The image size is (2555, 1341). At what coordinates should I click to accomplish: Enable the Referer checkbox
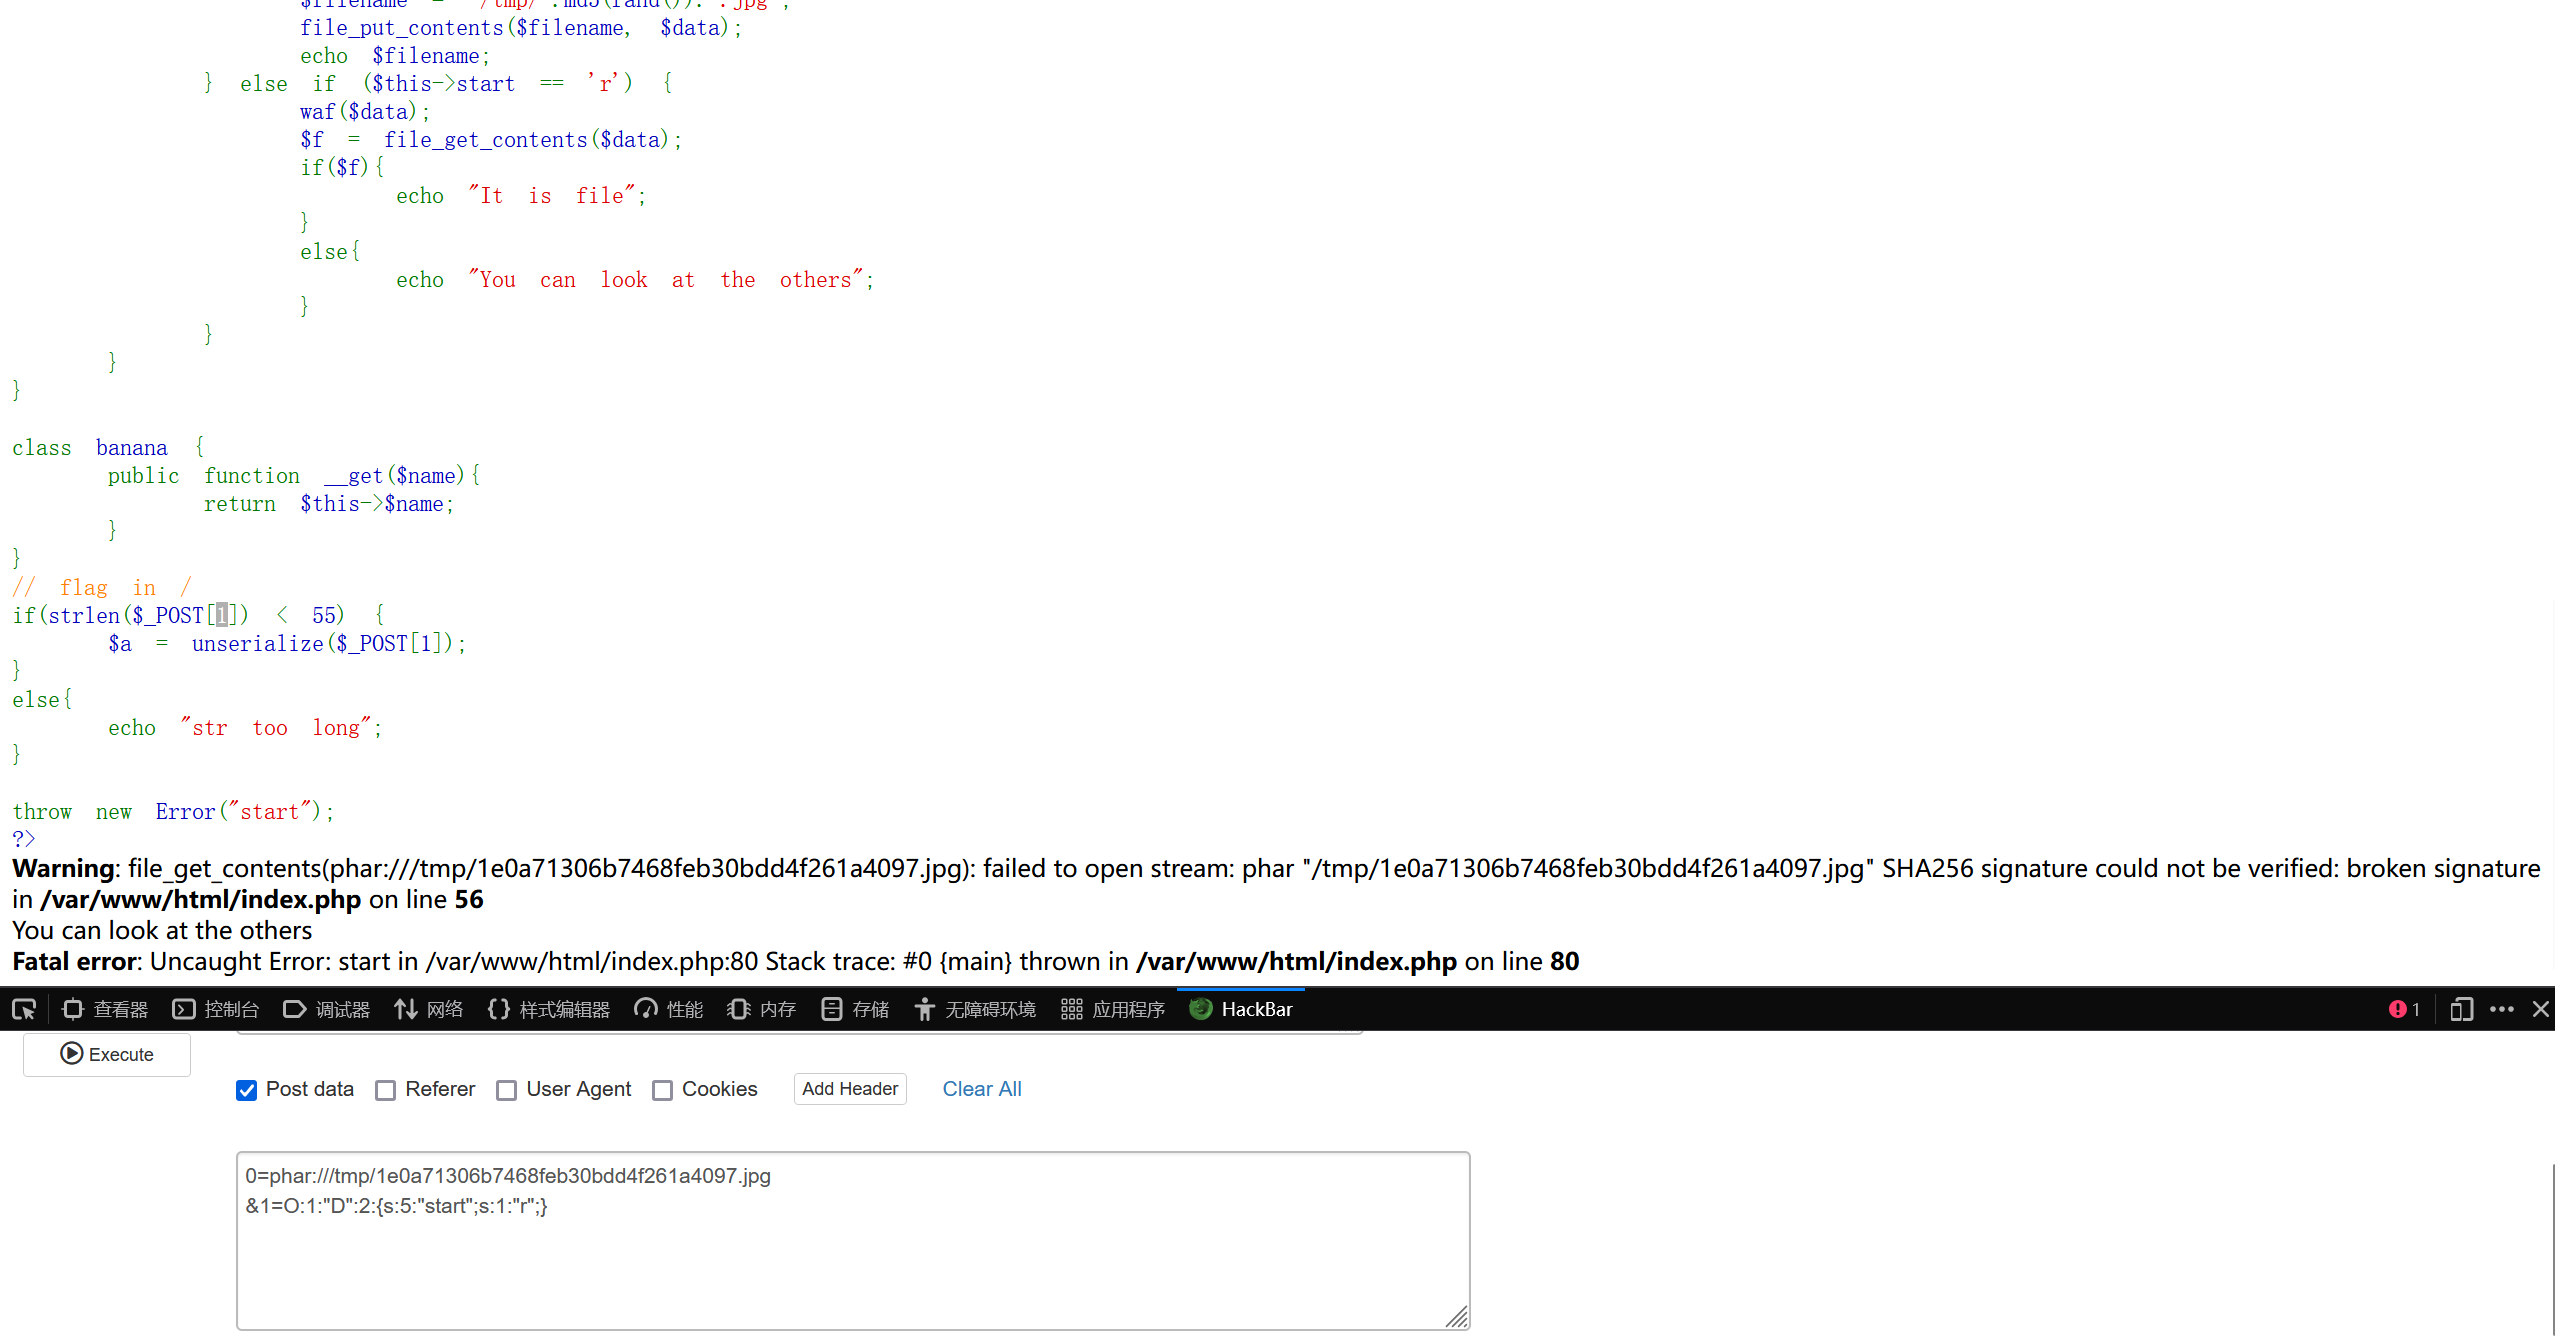point(386,1090)
